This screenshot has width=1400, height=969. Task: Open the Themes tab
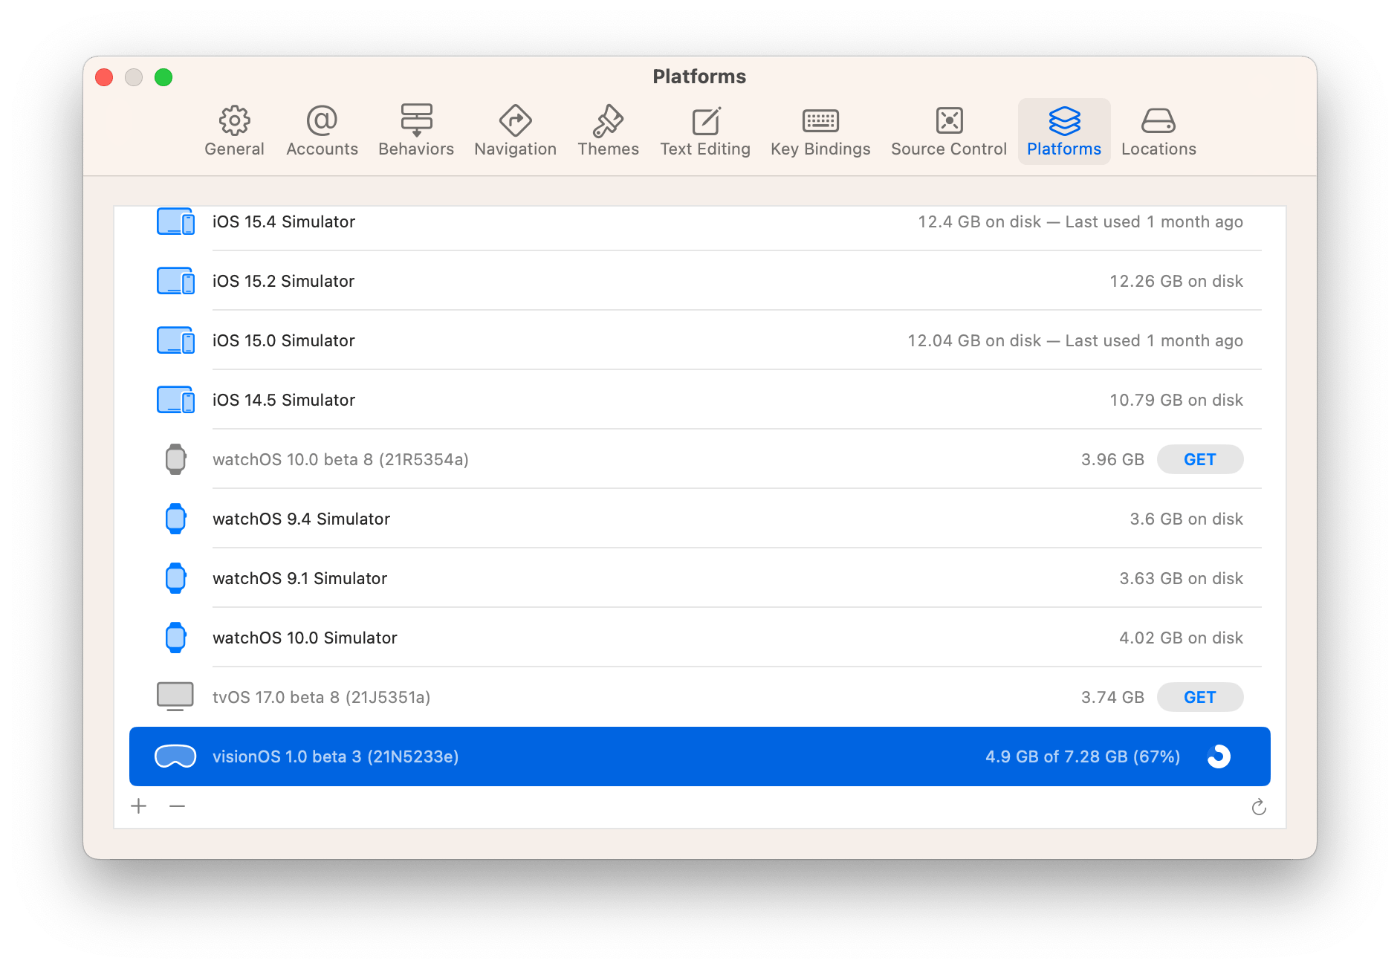tap(608, 131)
